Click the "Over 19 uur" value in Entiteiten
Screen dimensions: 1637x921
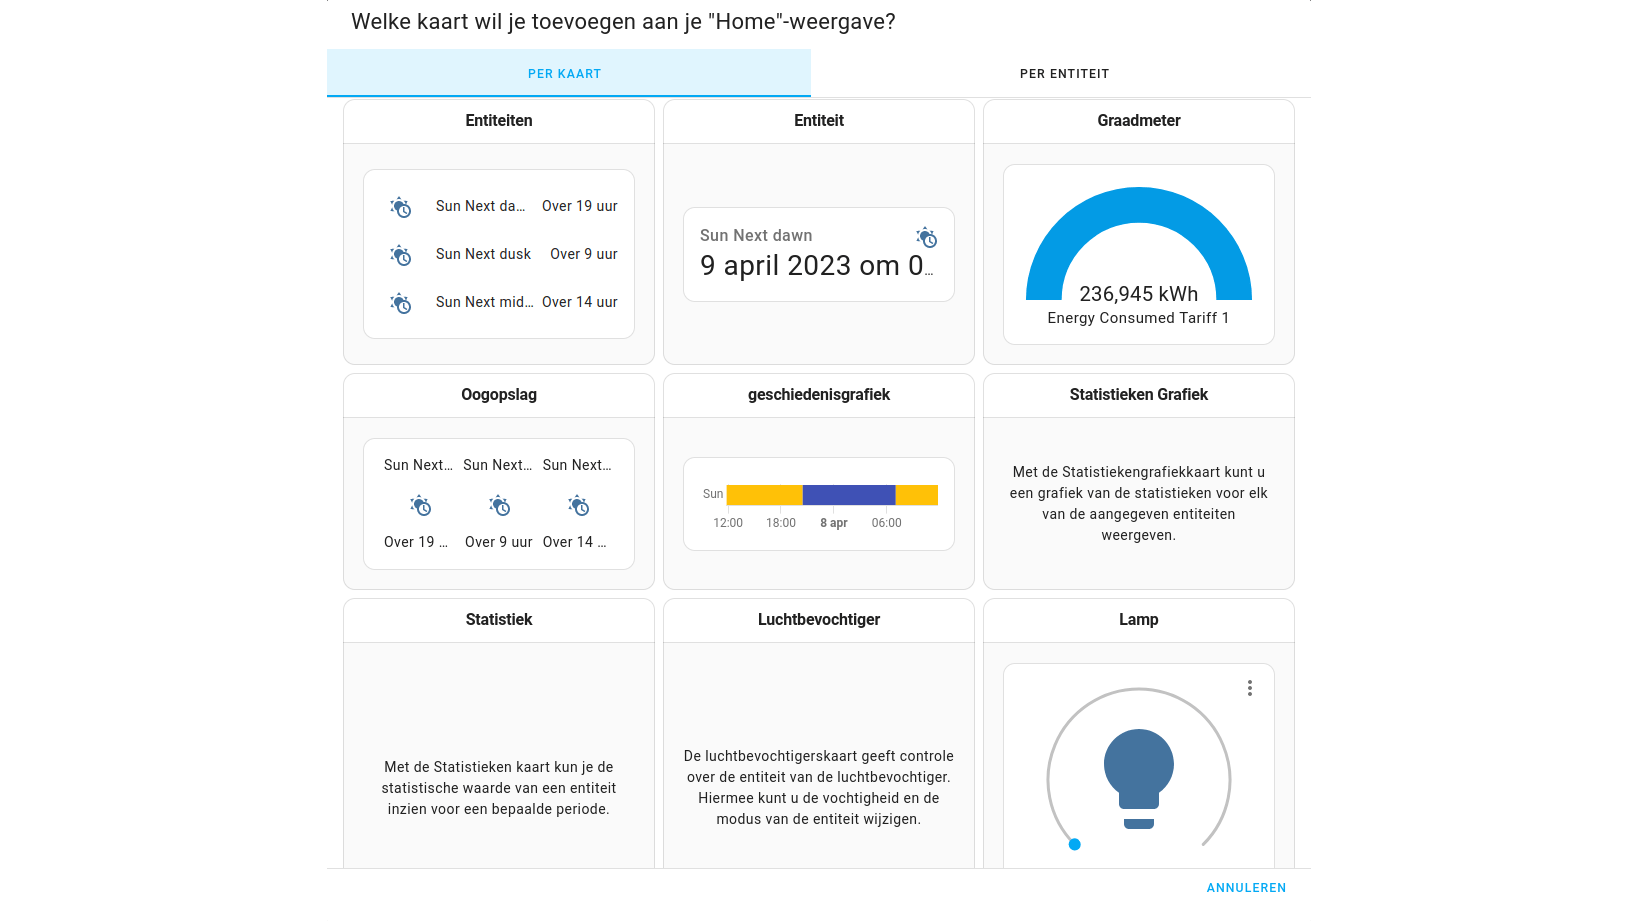(580, 206)
